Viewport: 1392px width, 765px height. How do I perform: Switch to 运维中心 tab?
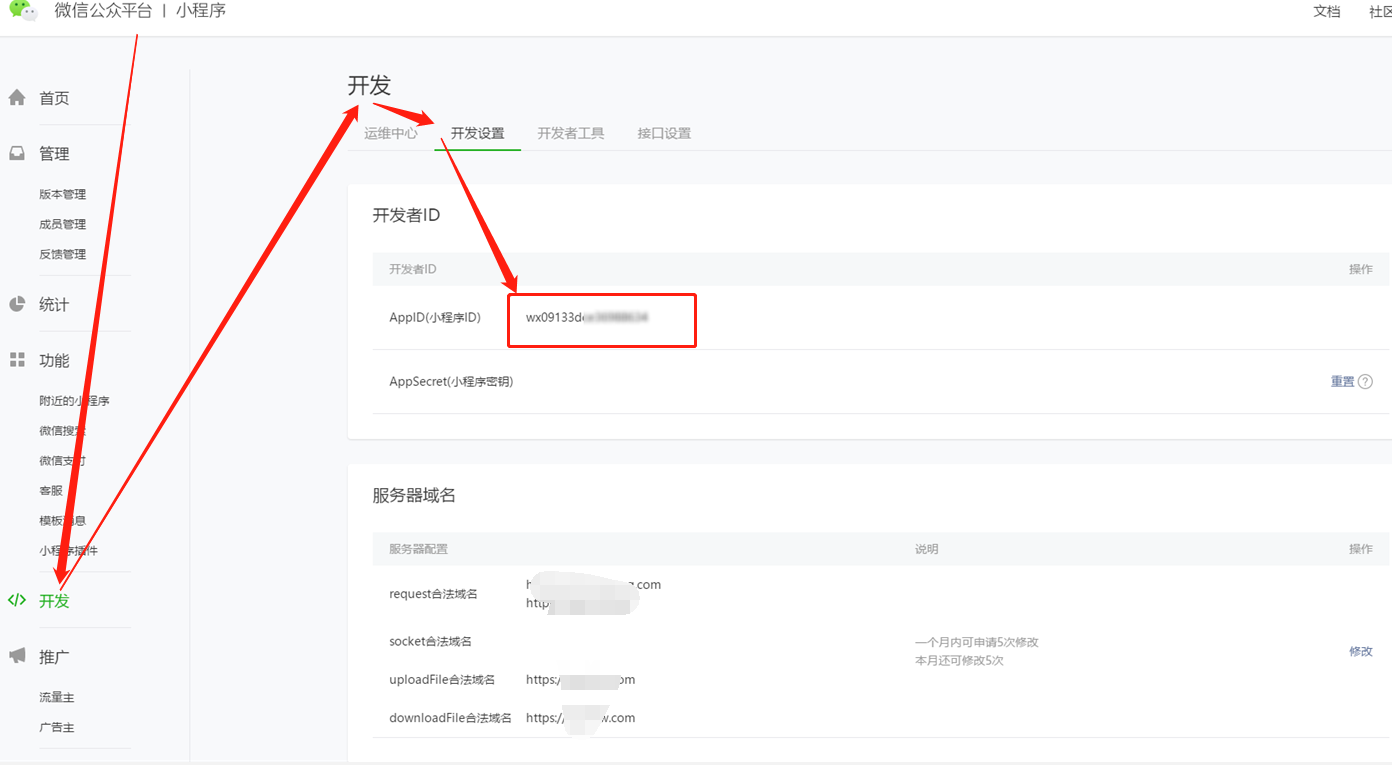(391, 133)
